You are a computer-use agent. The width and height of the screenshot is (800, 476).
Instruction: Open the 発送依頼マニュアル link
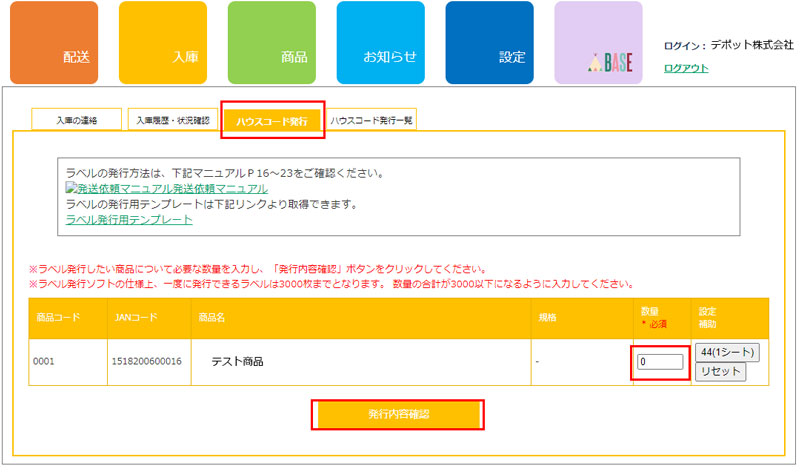point(222,188)
